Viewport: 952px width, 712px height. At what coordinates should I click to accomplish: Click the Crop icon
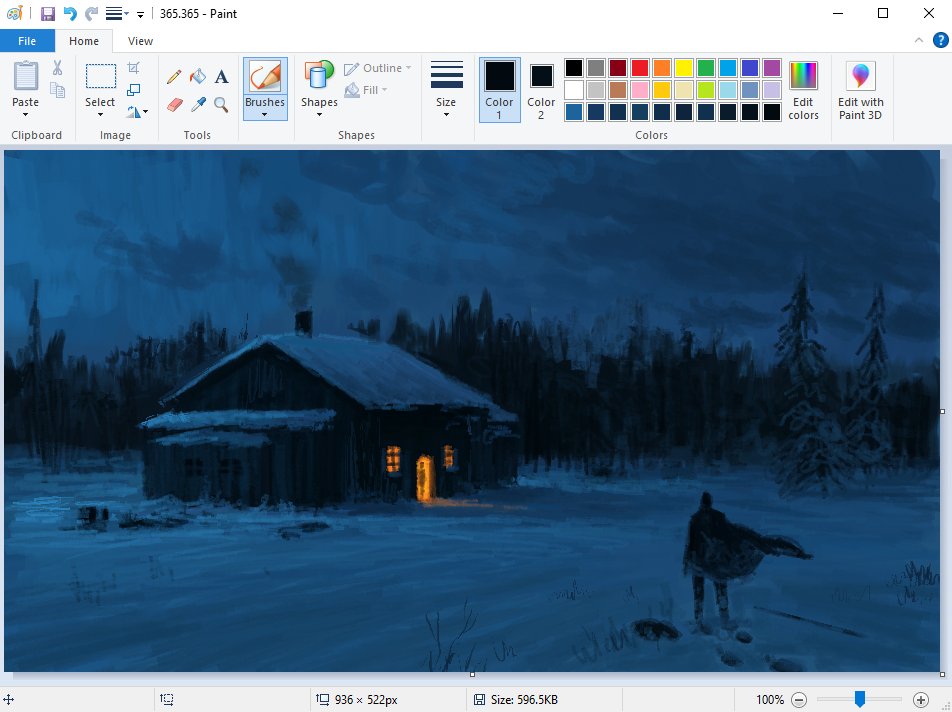tap(134, 67)
